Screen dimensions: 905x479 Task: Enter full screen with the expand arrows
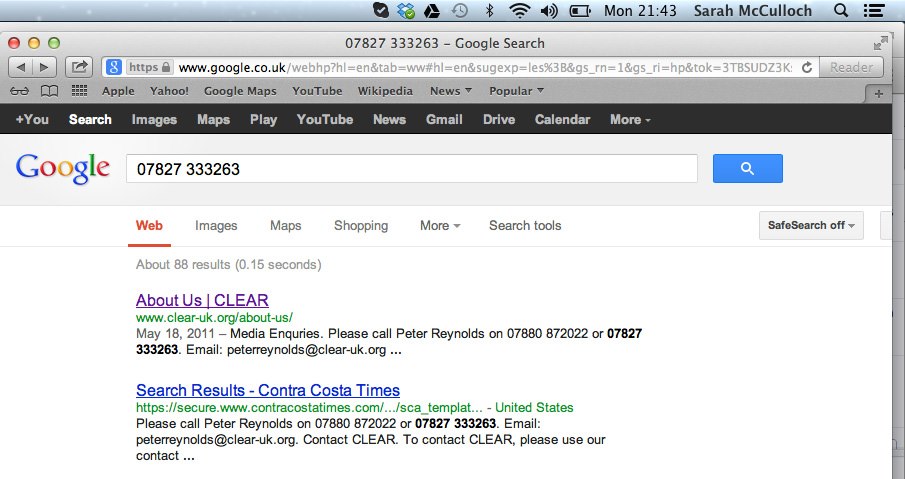[881, 43]
